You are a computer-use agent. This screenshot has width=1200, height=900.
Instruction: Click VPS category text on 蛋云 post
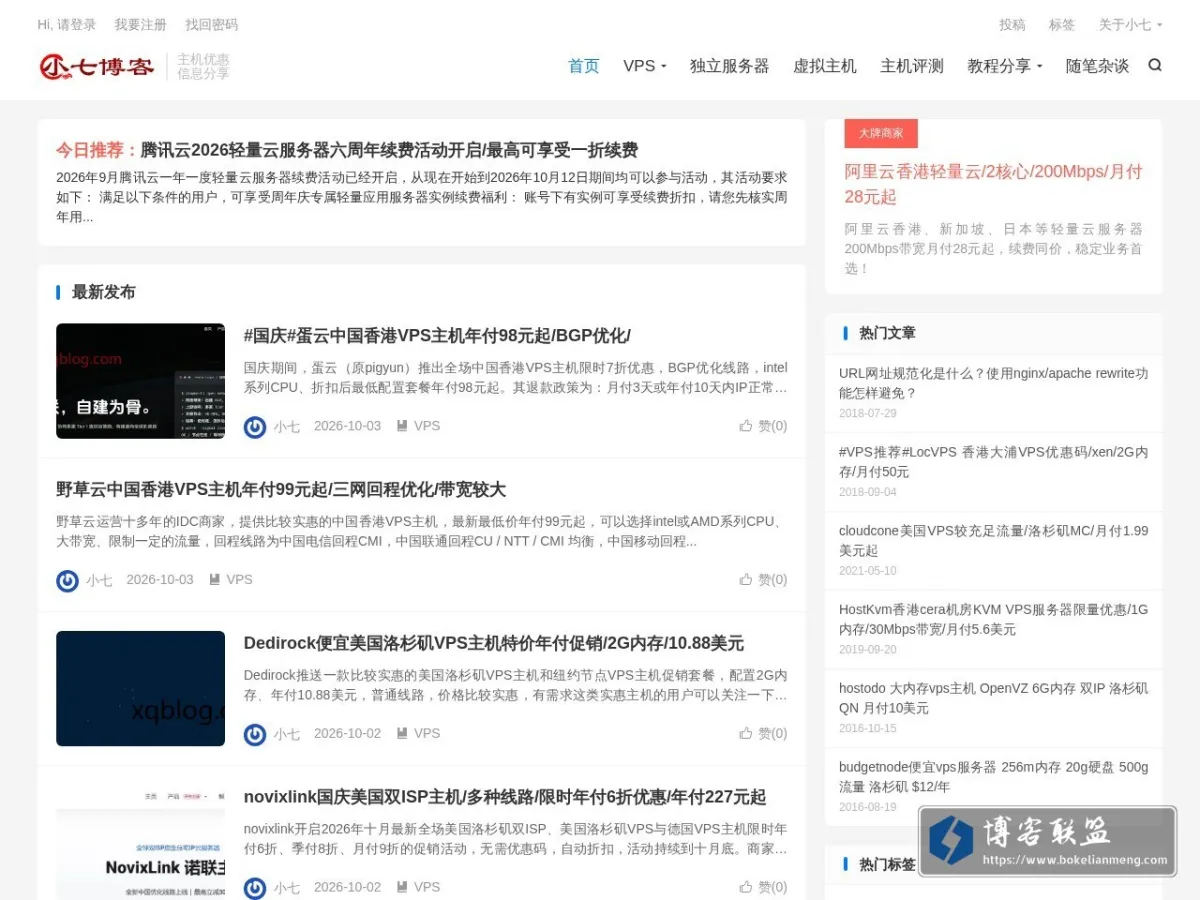tap(427, 426)
